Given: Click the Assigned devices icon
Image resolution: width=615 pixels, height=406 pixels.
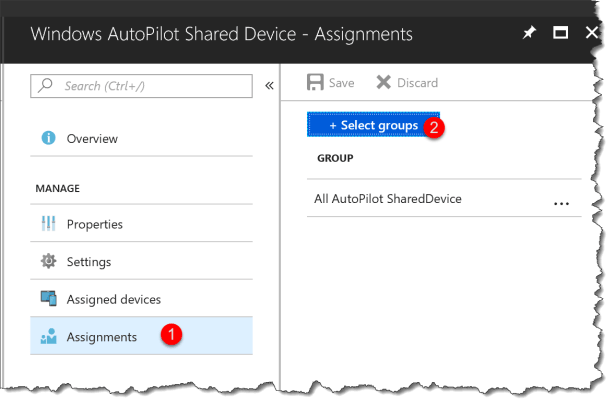Looking at the screenshot, I should [x=47, y=299].
